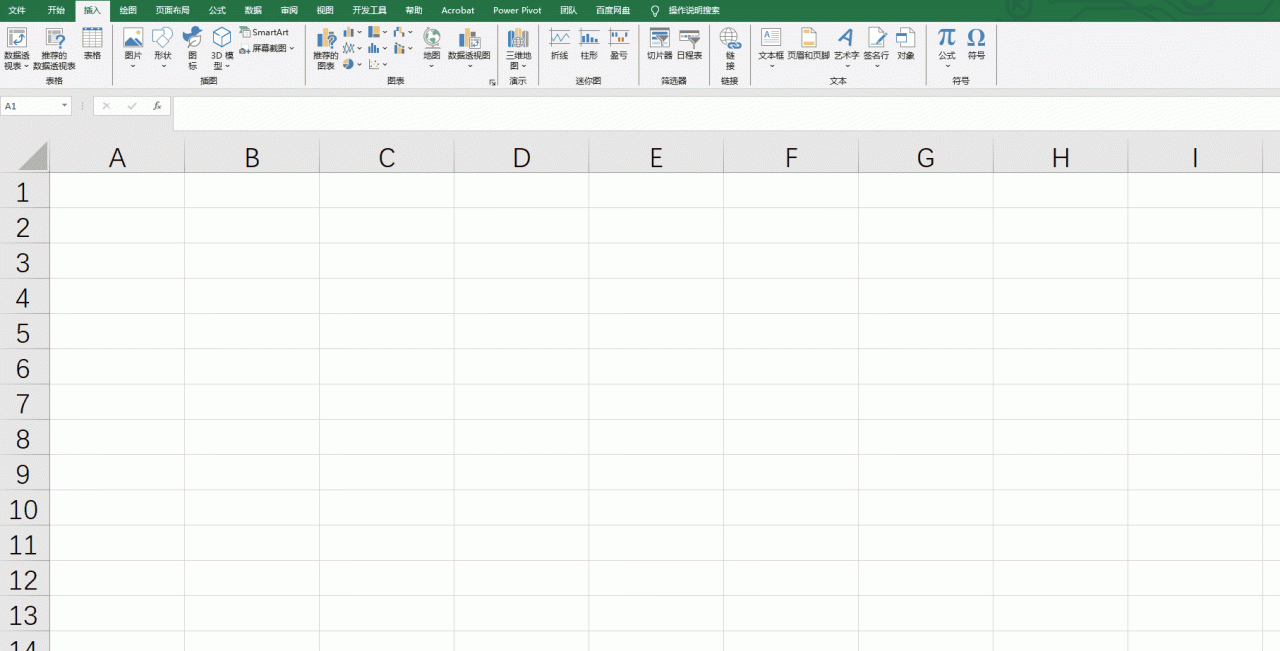The image size is (1280, 651).
Task: Open the Help (帮助) tab
Action: [413, 10]
